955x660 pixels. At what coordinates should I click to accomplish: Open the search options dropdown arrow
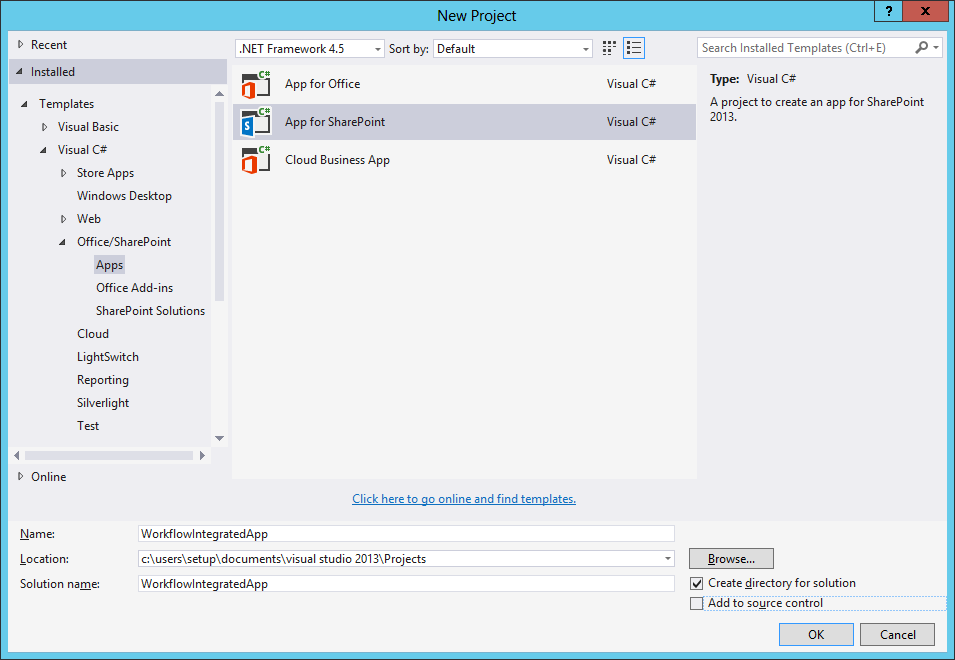click(936, 47)
